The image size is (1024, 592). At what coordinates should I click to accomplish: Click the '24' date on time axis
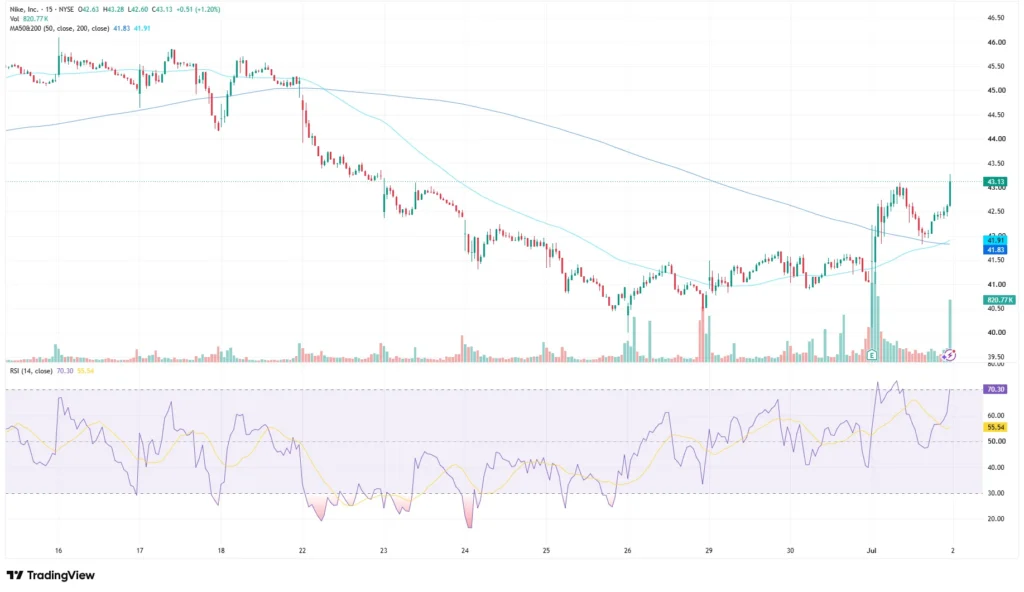pos(465,551)
